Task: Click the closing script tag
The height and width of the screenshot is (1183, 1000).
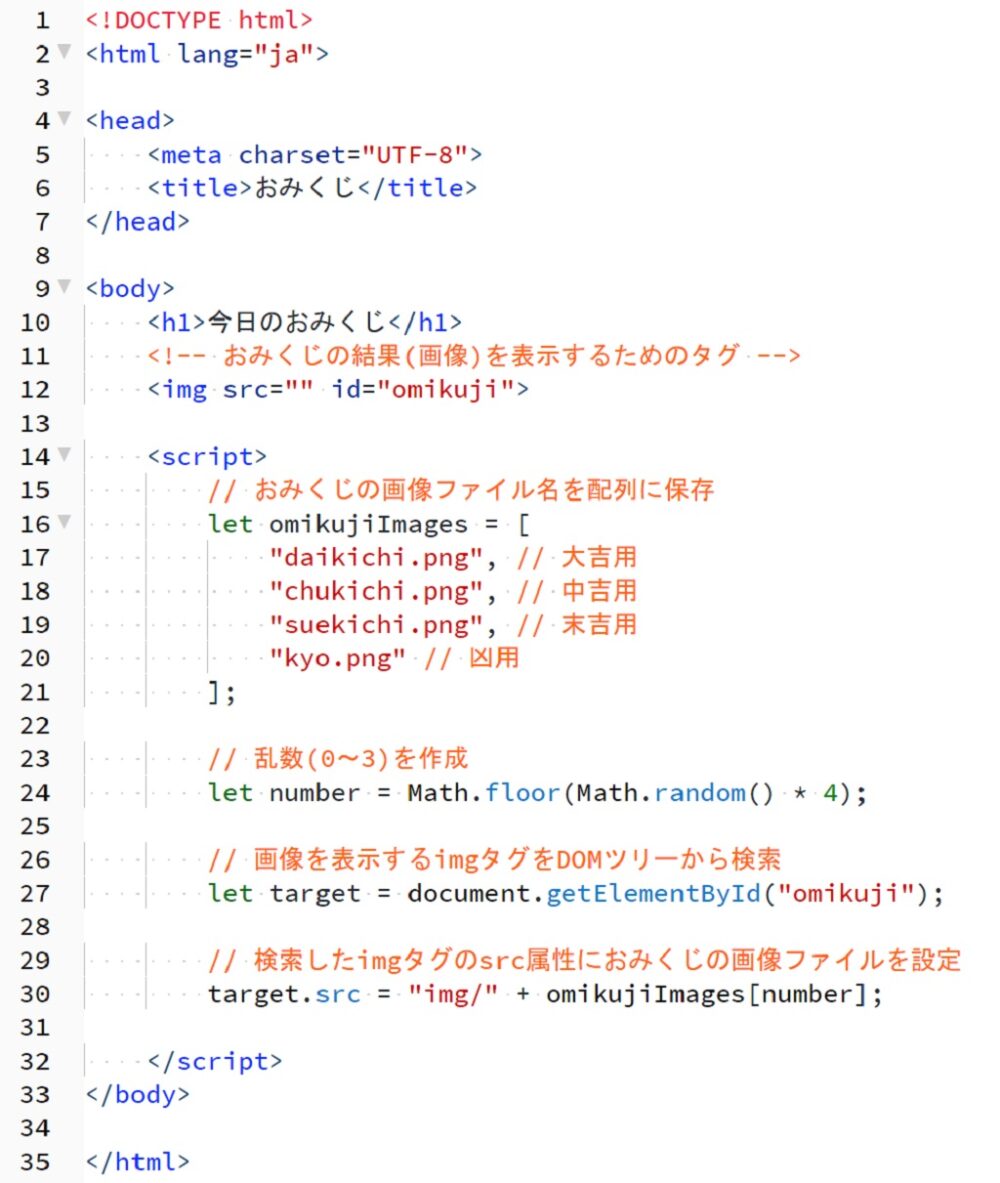Action: [x=214, y=1061]
